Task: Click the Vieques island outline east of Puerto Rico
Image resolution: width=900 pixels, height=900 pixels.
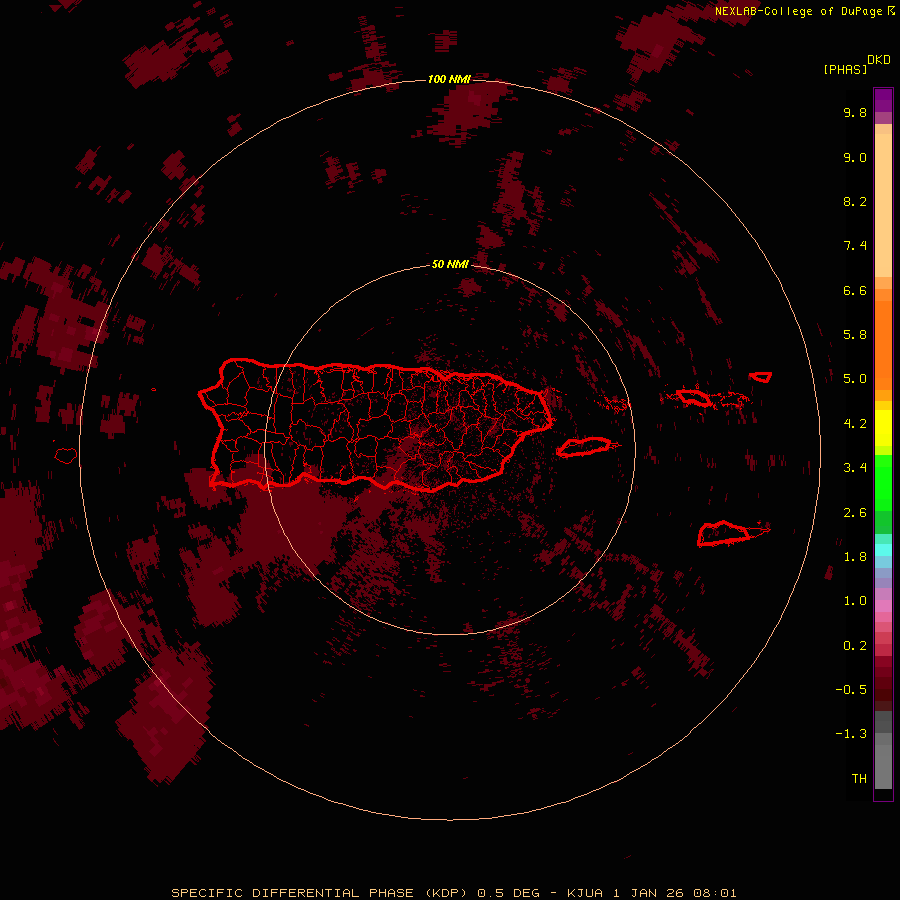Action: click(584, 447)
